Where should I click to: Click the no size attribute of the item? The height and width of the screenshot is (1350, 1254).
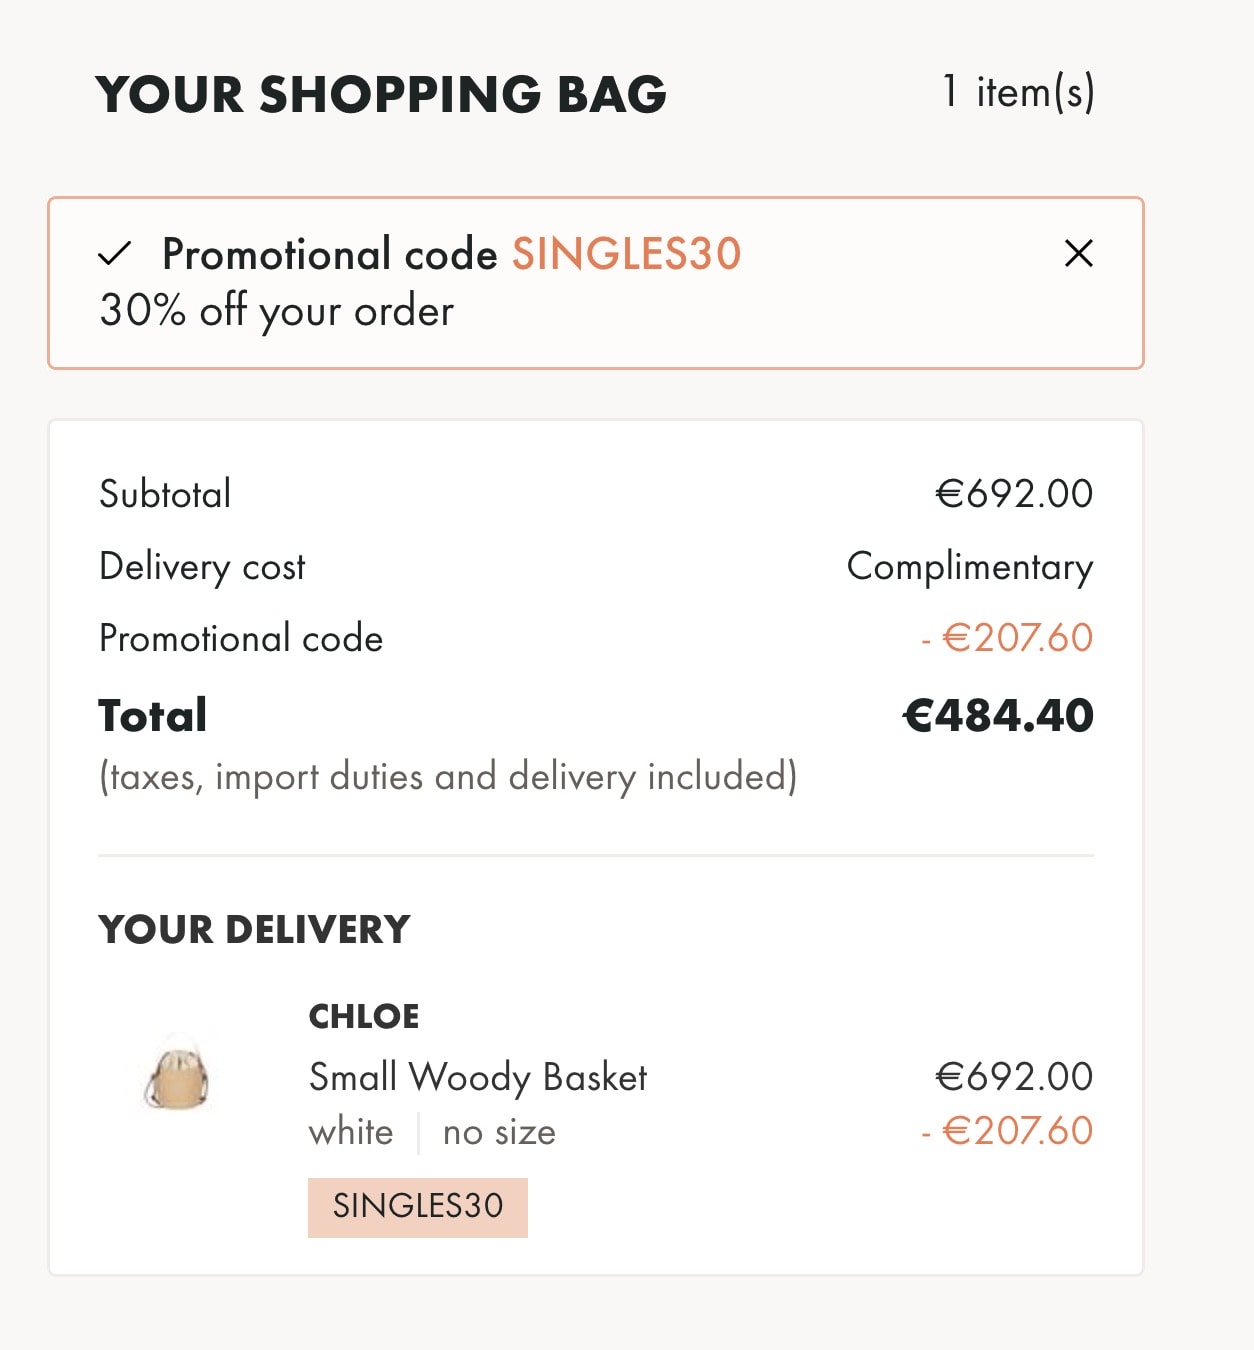coord(499,1132)
